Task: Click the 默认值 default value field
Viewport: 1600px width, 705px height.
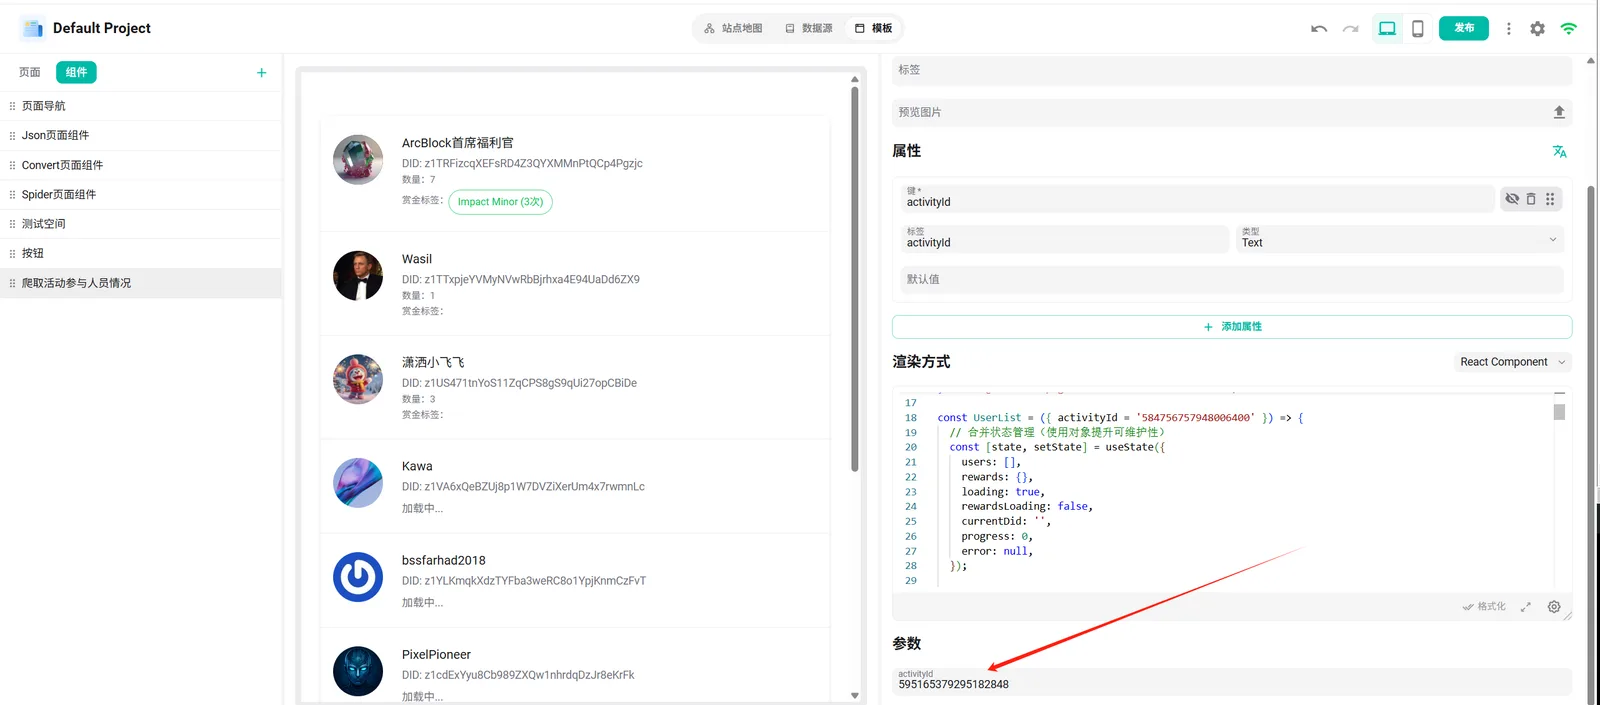Action: [x=1232, y=280]
